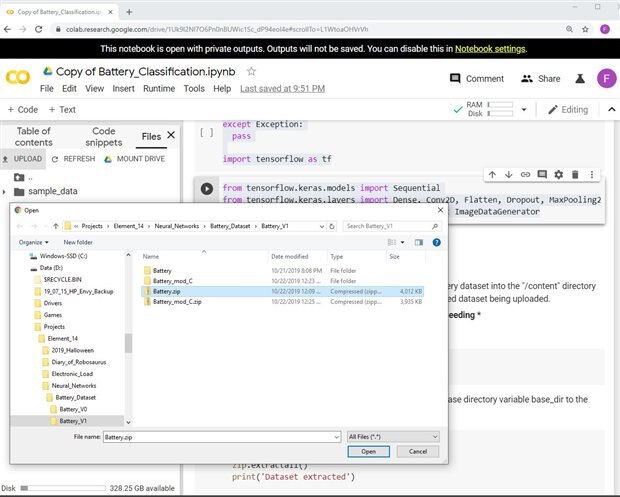620x497 pixels.
Task: Select Battery_V0 folder in the navigation tree
Action: [x=73, y=409]
